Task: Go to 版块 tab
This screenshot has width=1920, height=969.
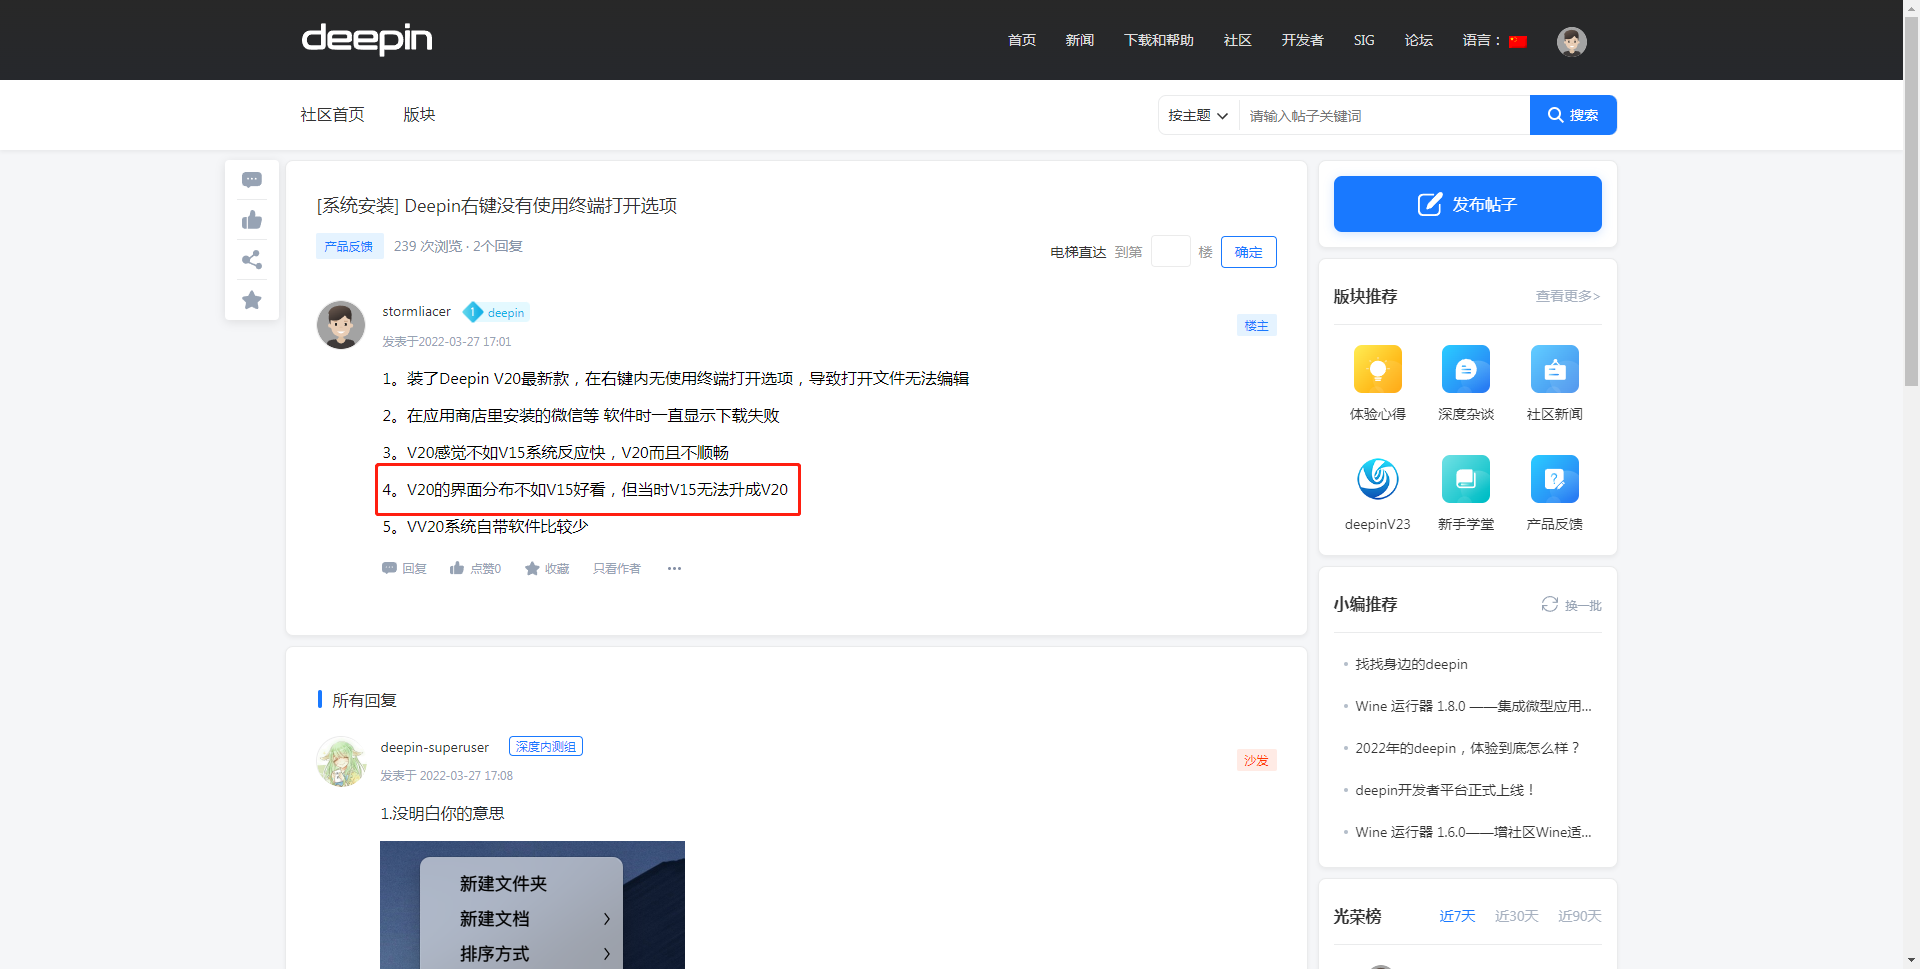Action: pos(419,115)
